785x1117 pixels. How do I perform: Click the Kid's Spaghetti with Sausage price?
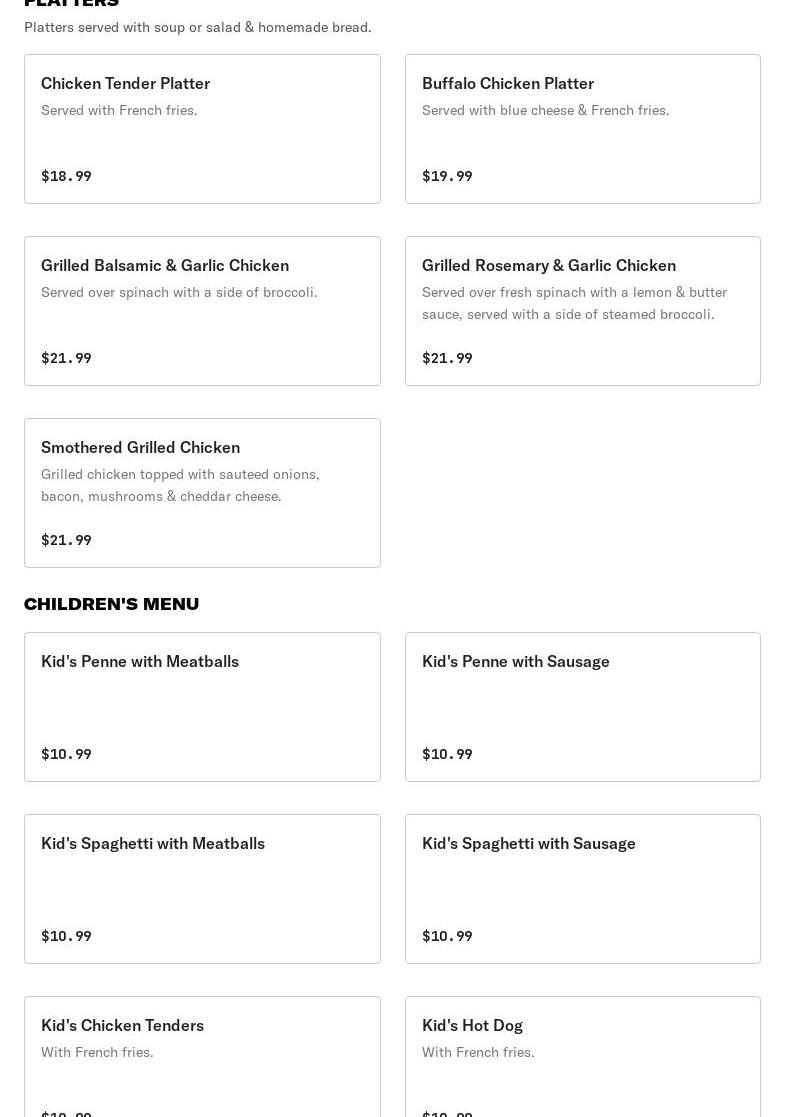coord(447,936)
